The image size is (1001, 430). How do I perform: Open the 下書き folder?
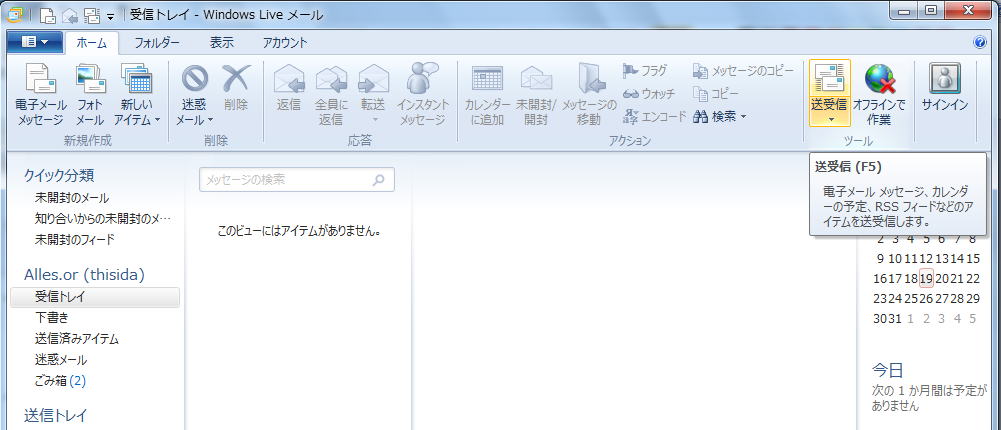[x=52, y=318]
